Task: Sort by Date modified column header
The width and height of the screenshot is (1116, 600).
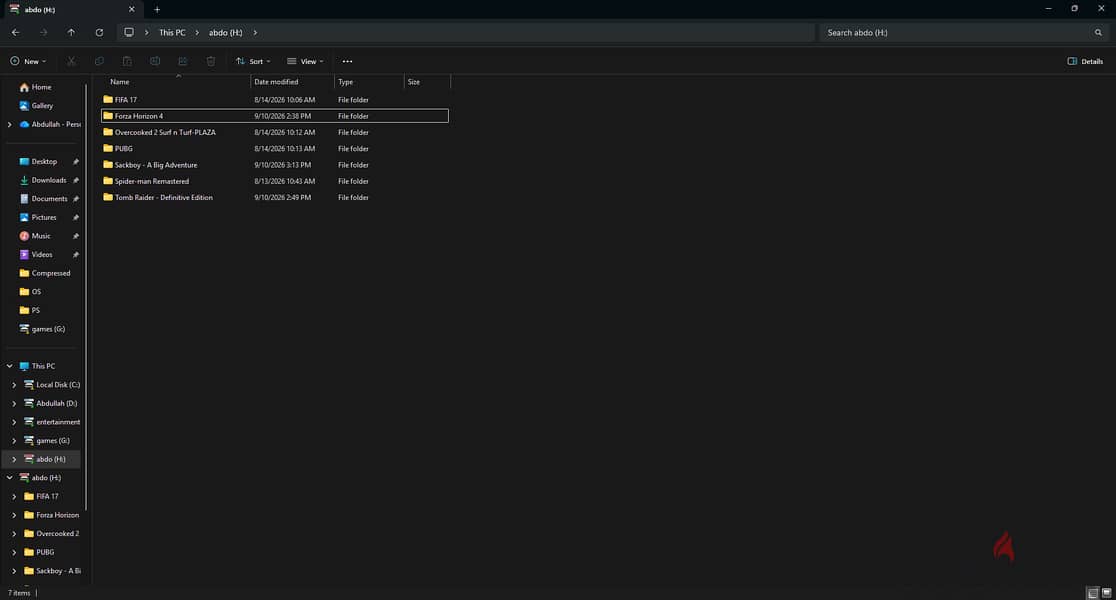Action: click(293, 82)
